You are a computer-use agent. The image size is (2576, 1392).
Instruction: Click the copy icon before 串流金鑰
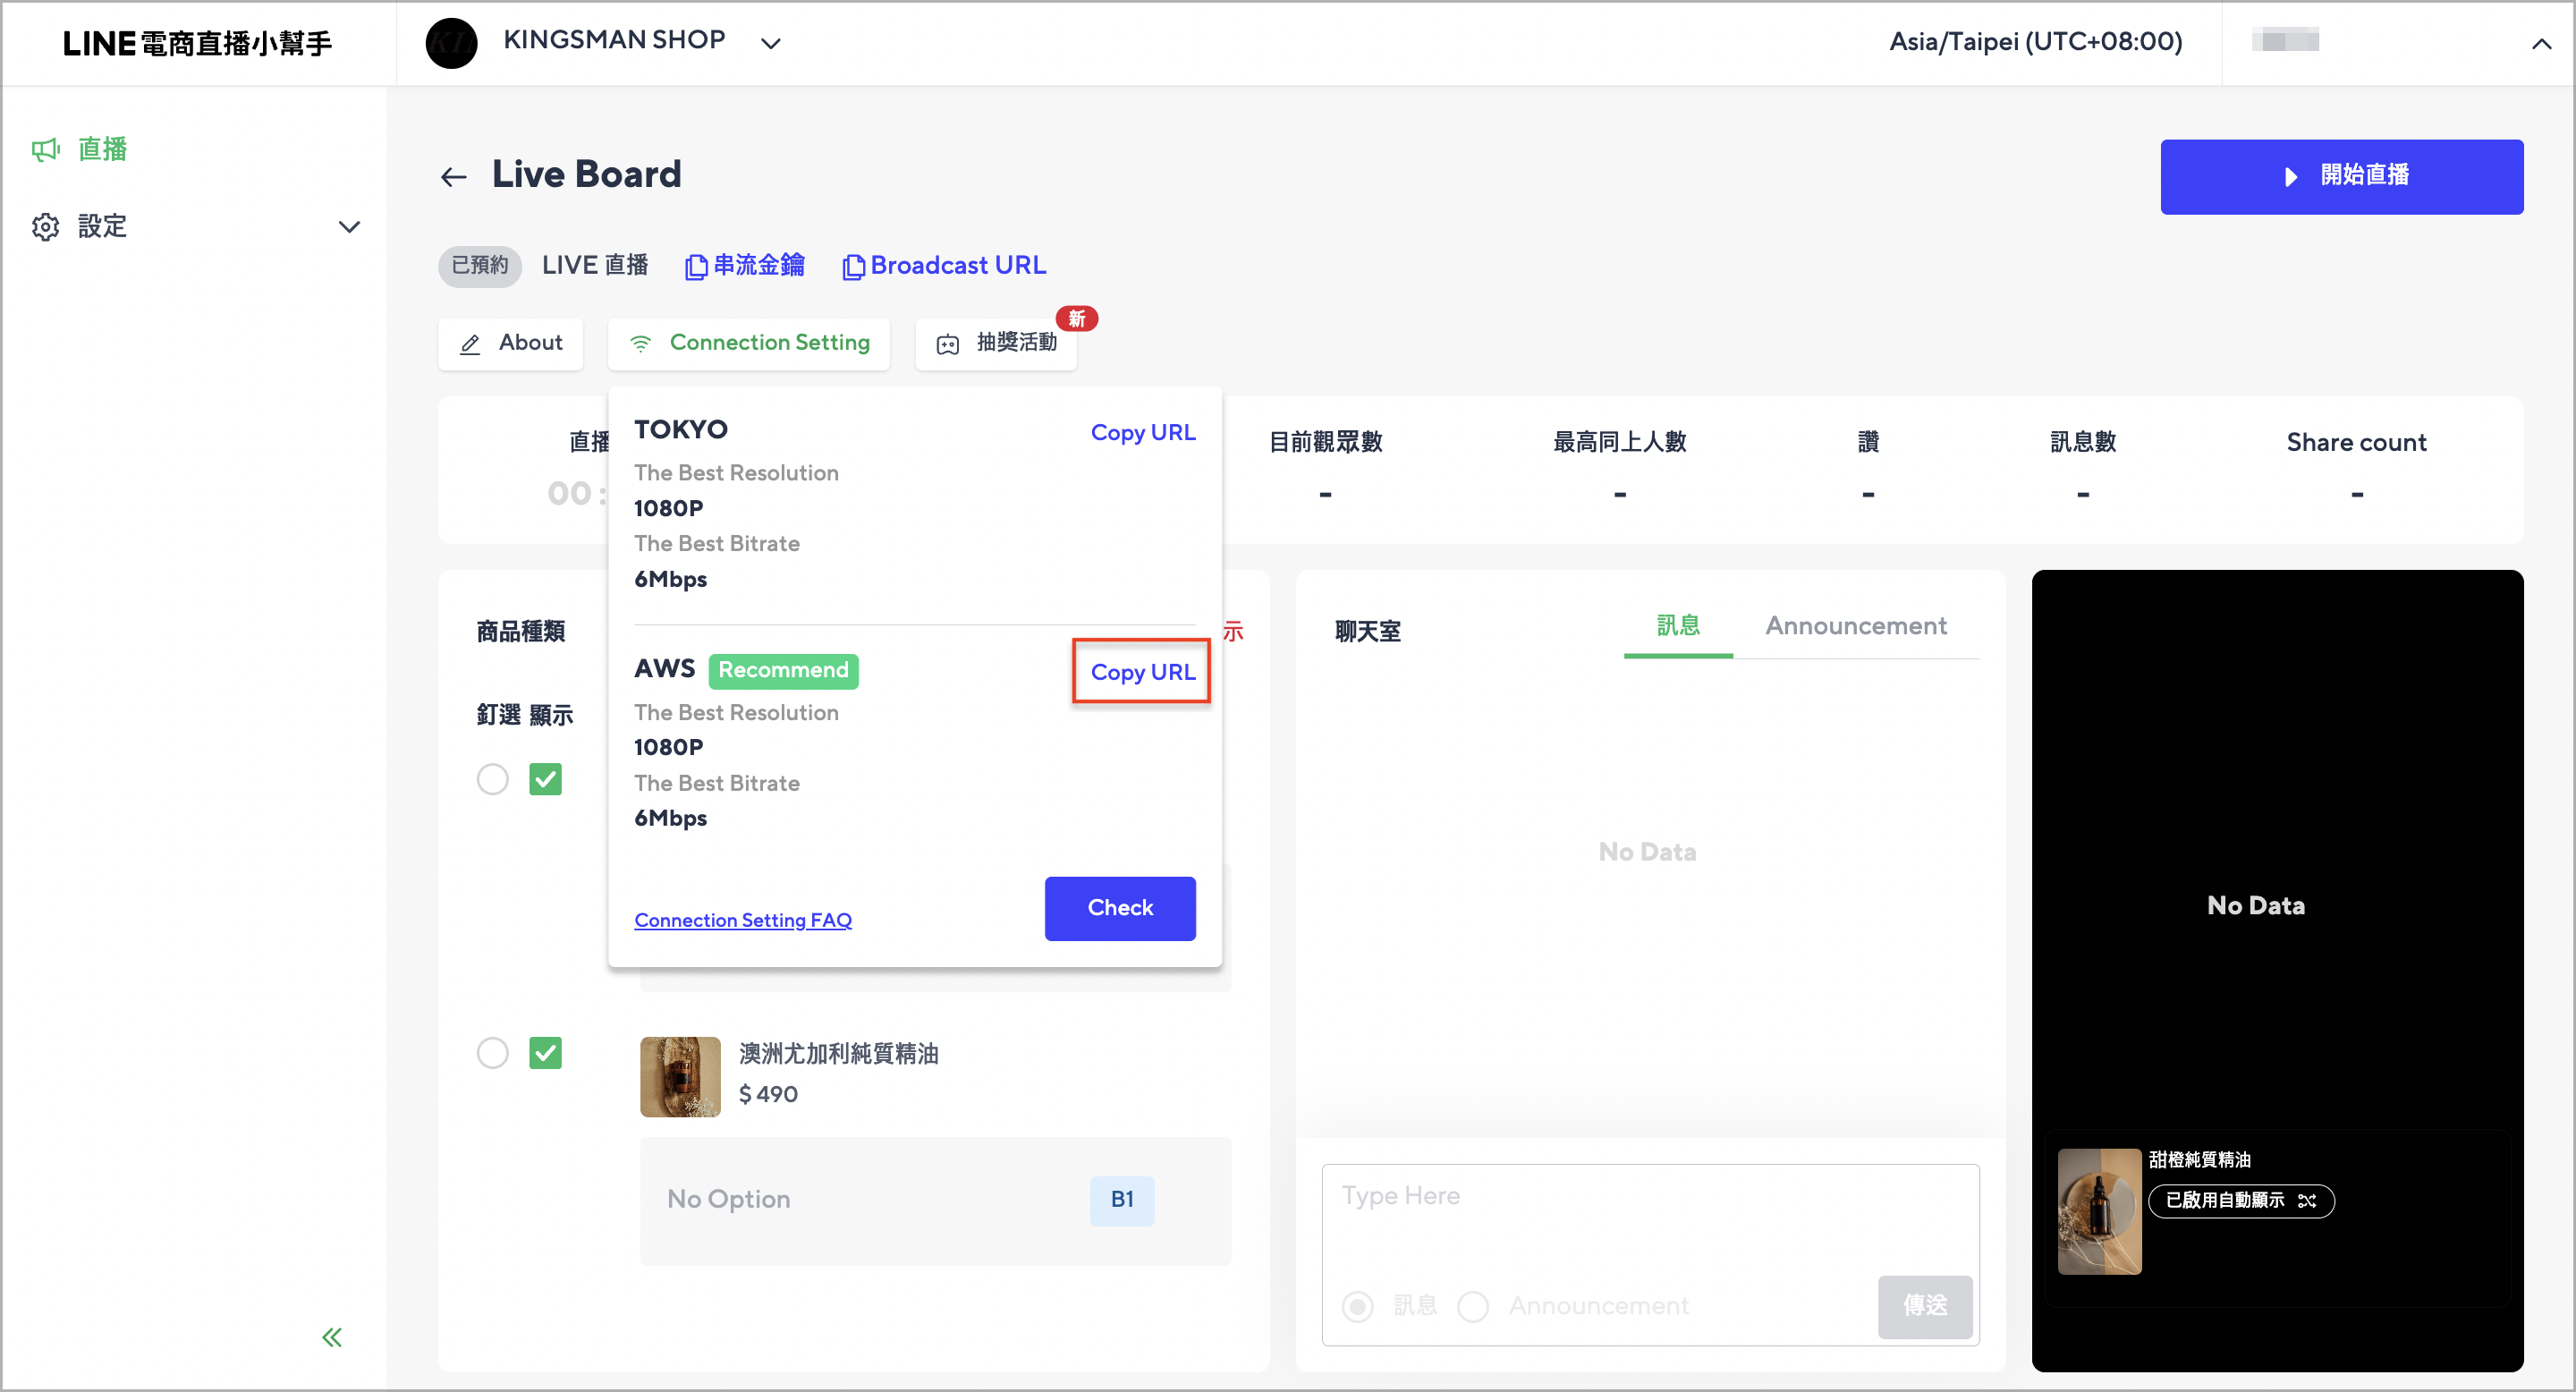[696, 267]
